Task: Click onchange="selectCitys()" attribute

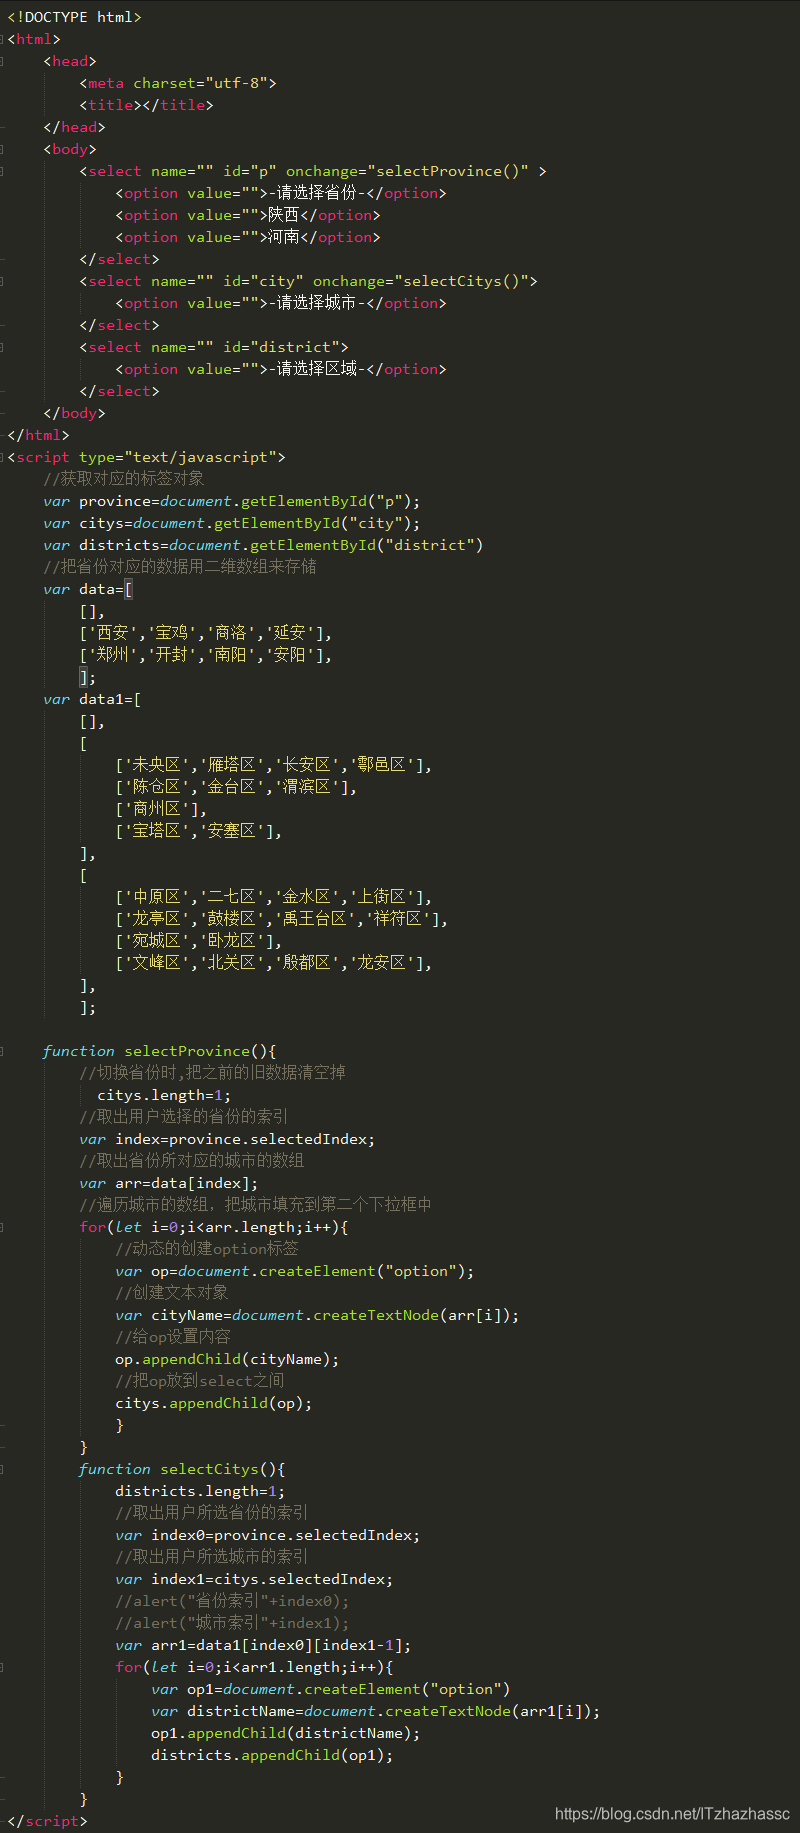Action: (421, 281)
